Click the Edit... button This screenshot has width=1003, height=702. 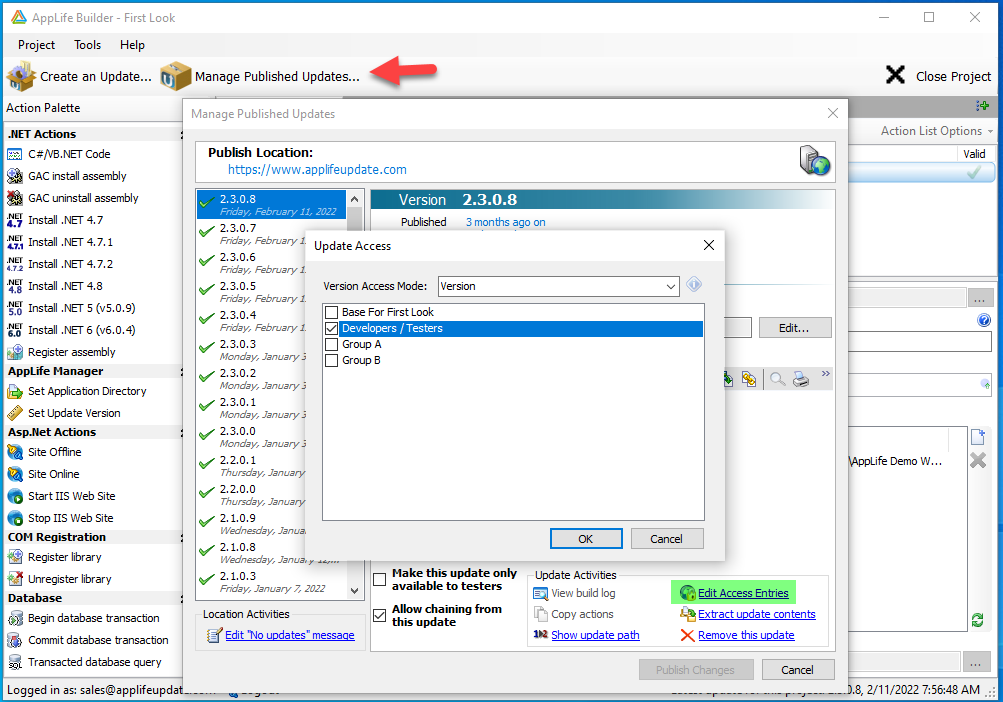pyautogui.click(x=794, y=328)
